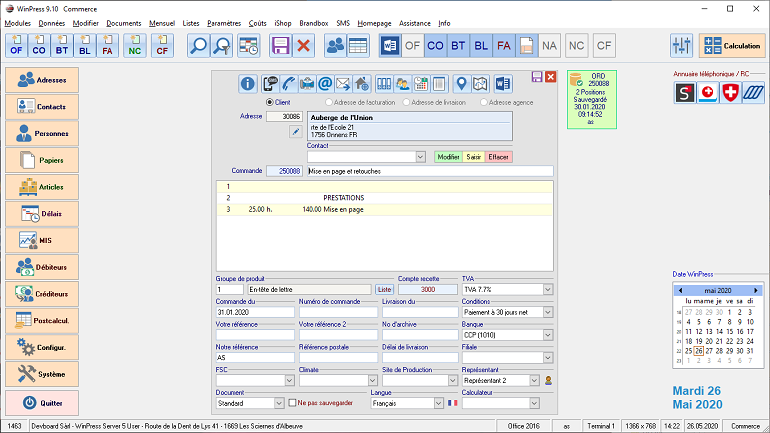Open the people group toolbar icon
Viewport: 770px width, 433px height.
tap(335, 46)
